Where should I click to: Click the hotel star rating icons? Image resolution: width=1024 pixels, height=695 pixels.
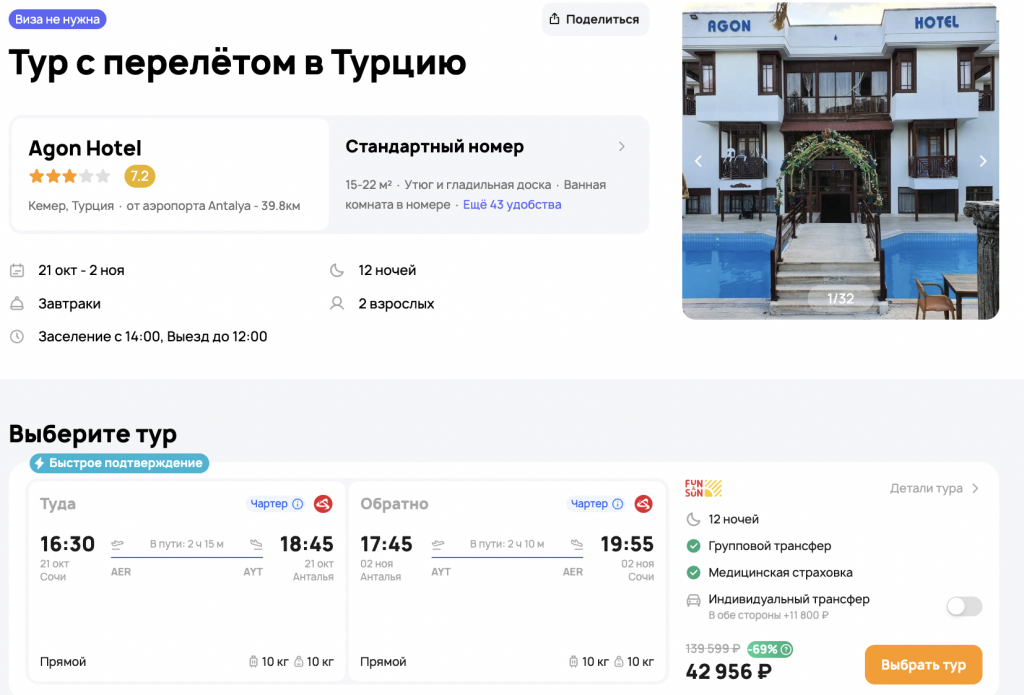pos(69,177)
